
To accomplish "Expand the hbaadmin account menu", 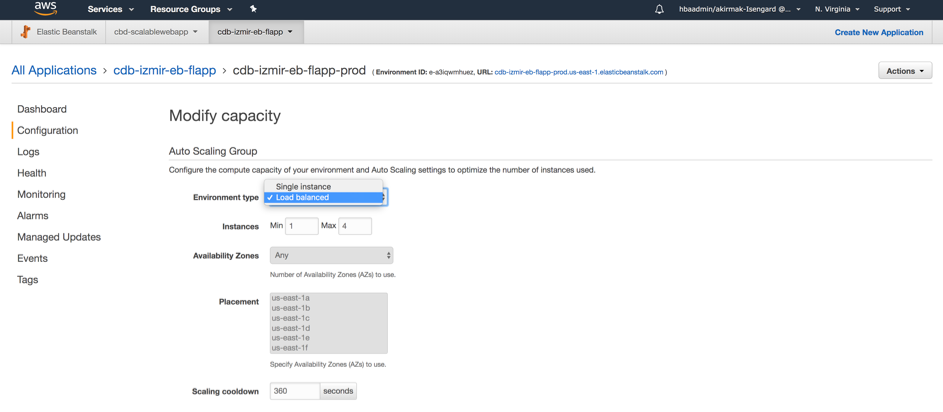I will tap(739, 9).
